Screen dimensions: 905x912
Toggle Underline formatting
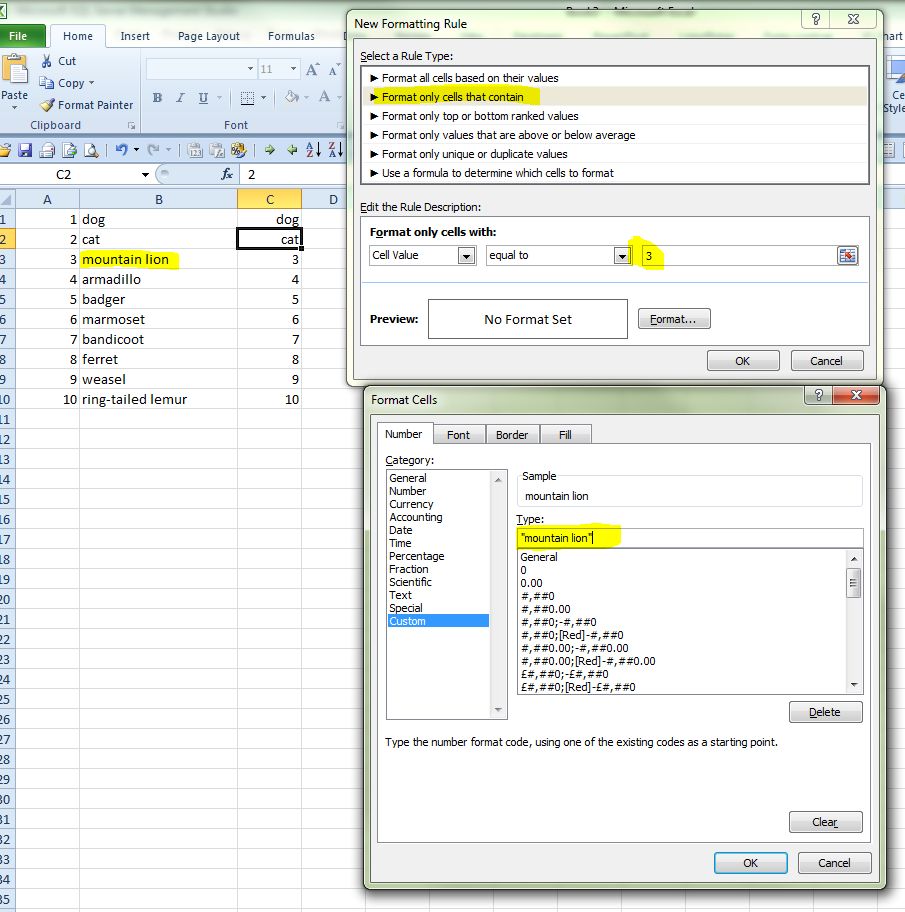point(203,98)
